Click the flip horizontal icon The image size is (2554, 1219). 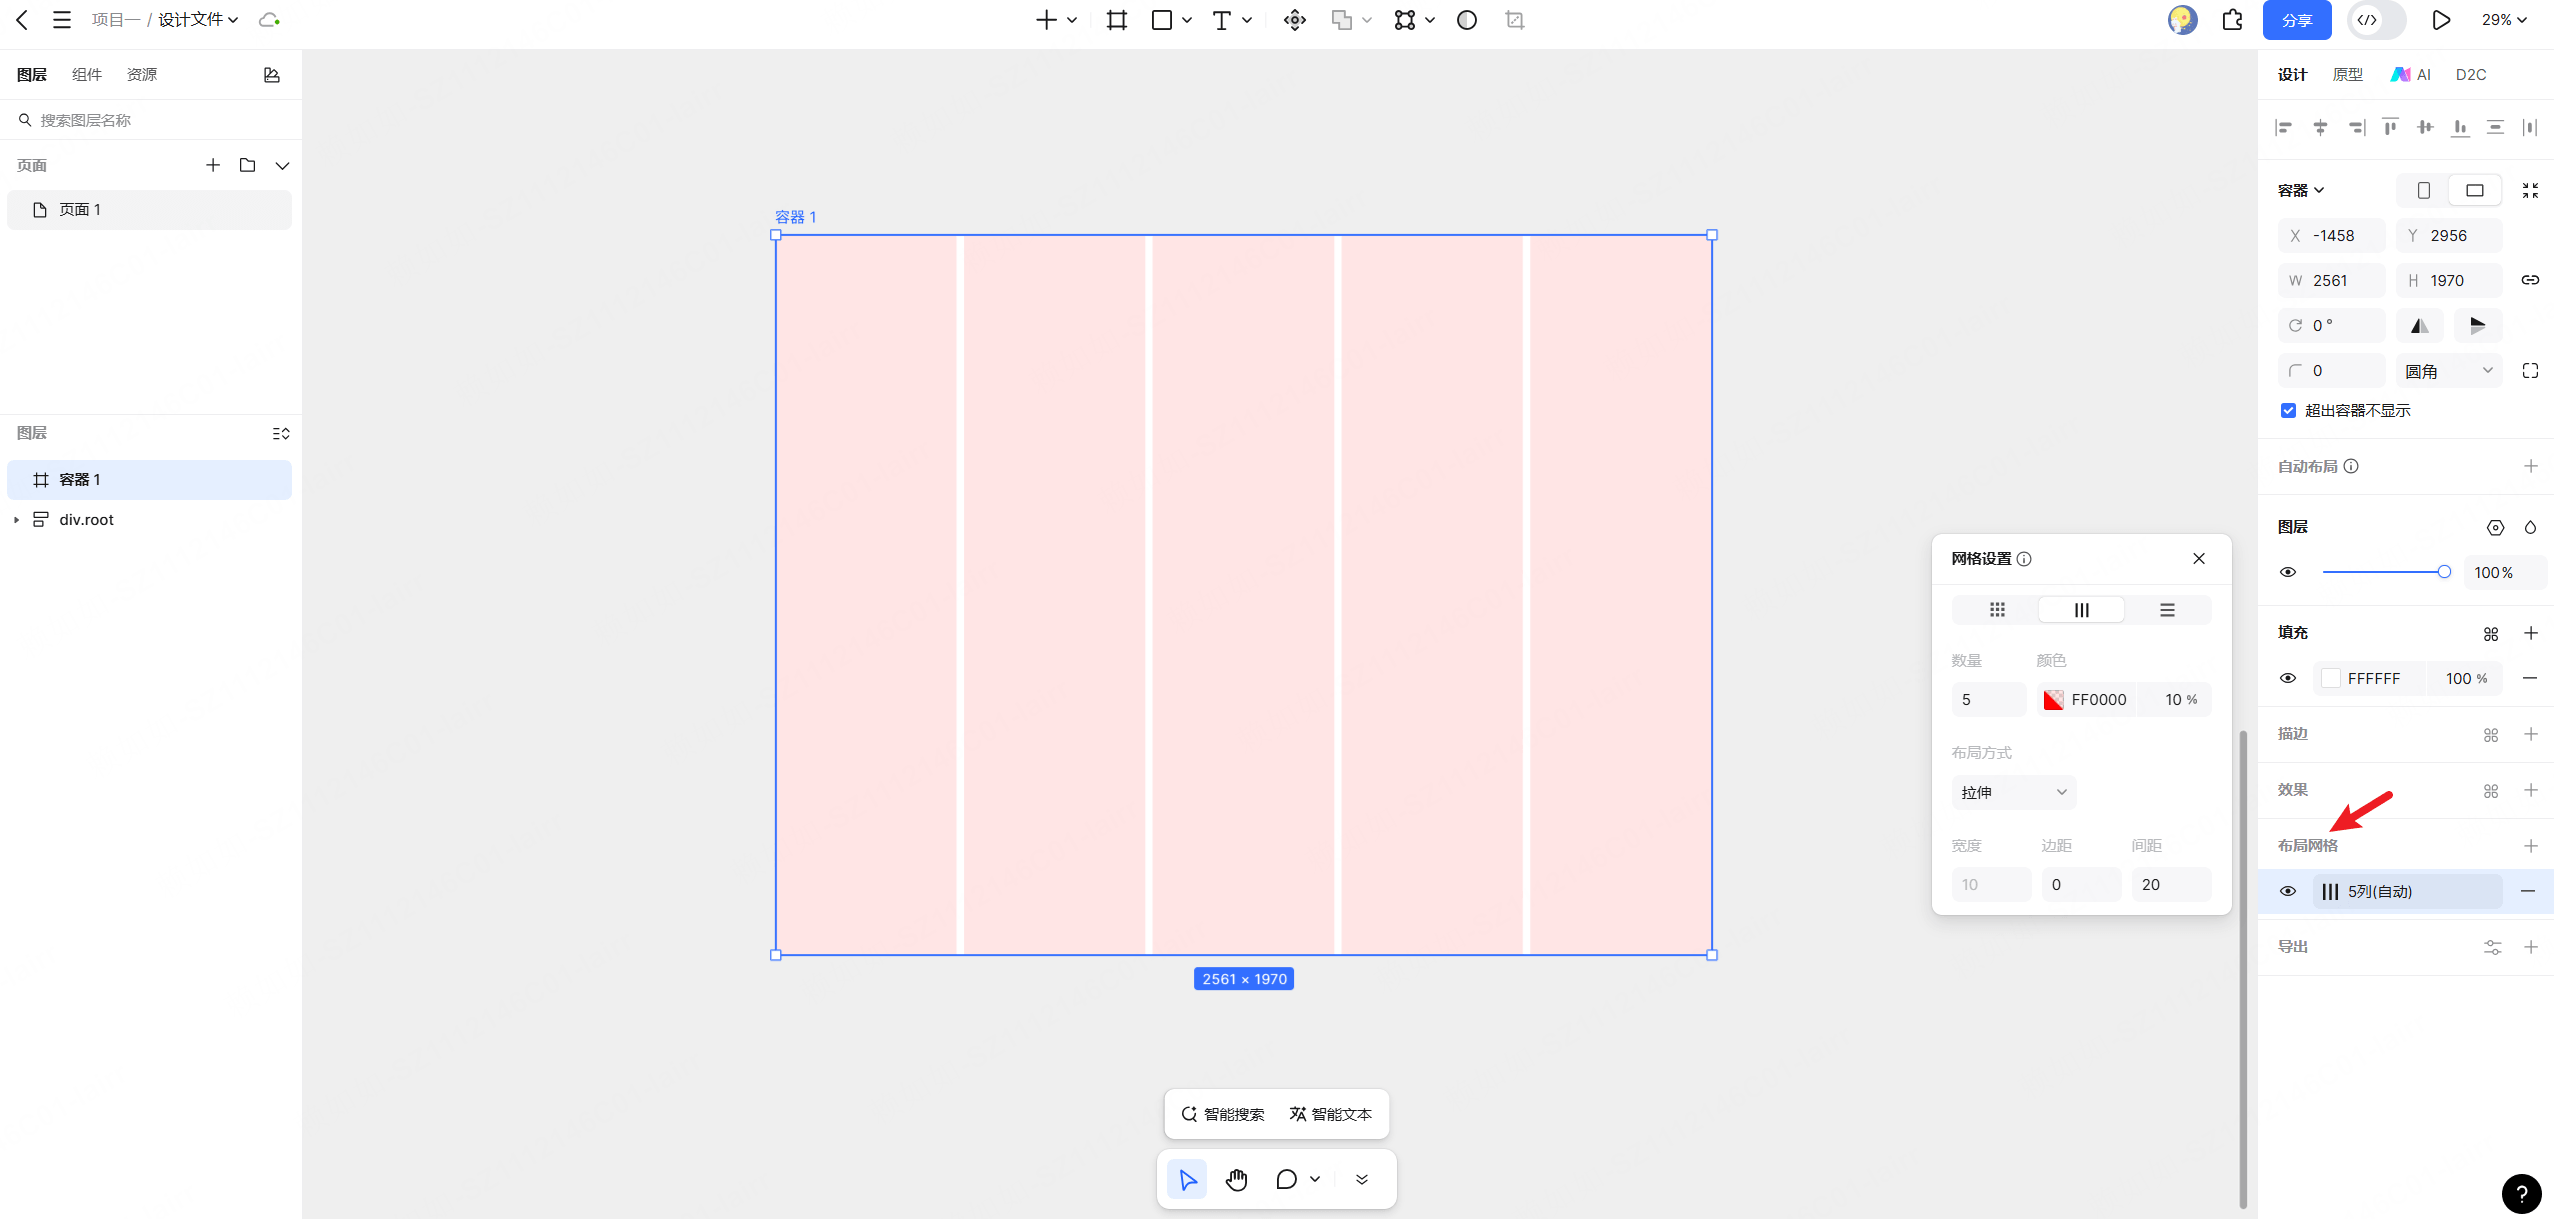pyautogui.click(x=2419, y=325)
